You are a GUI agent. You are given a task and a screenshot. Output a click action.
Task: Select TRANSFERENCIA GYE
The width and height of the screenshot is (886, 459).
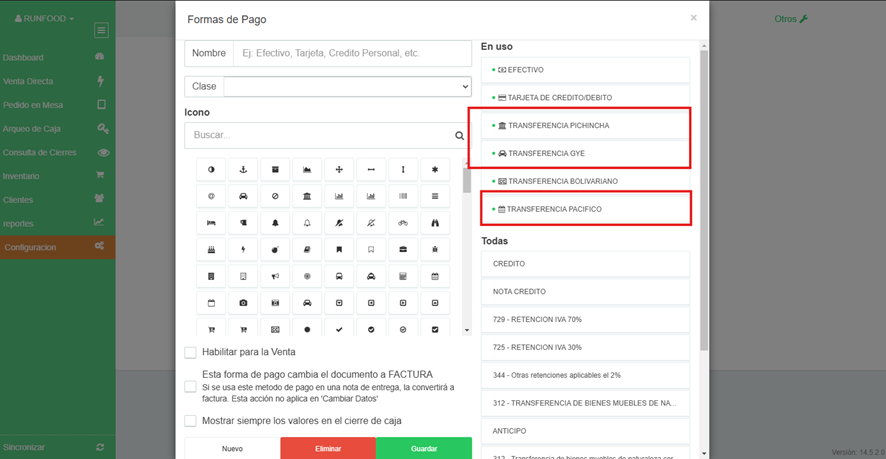pos(585,153)
